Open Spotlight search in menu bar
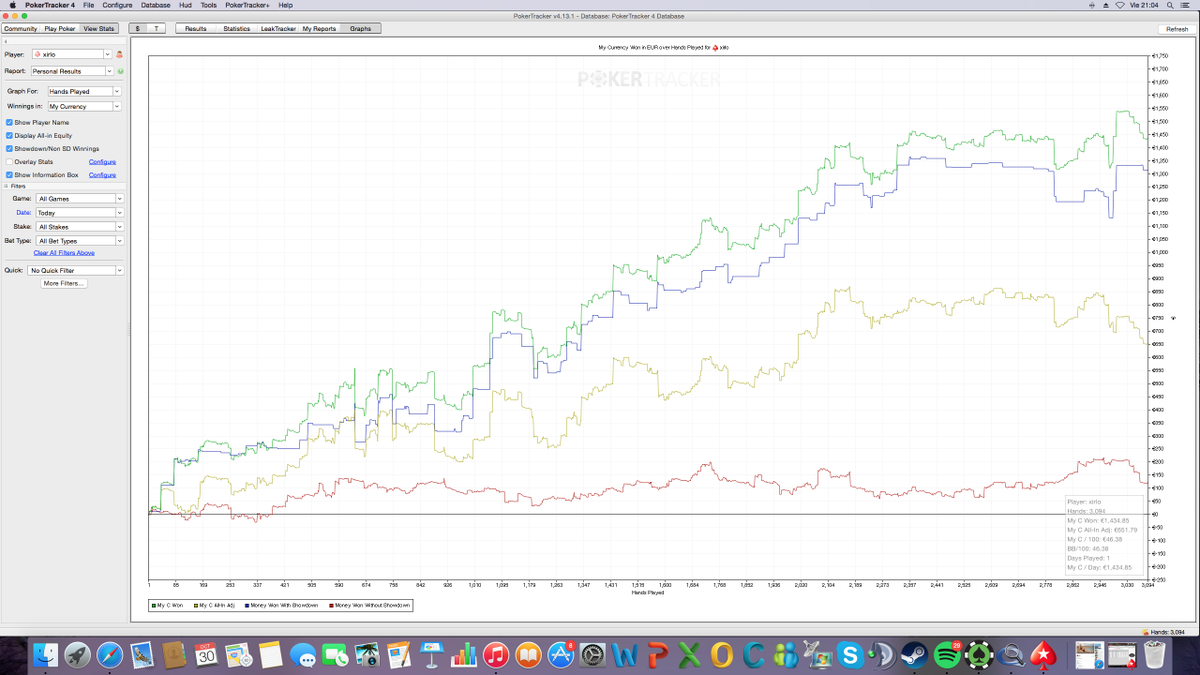The width and height of the screenshot is (1200, 675). pos(1170,5)
